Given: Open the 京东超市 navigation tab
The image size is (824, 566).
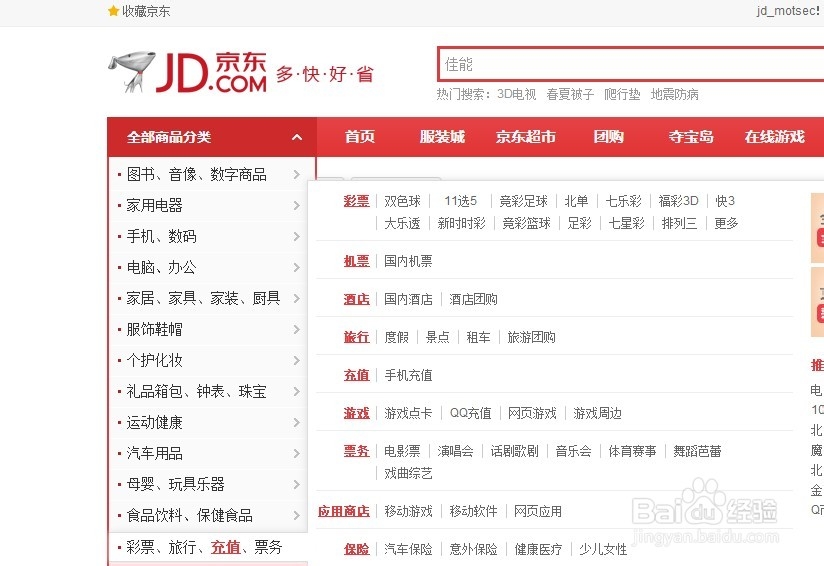Looking at the screenshot, I should tap(526, 137).
